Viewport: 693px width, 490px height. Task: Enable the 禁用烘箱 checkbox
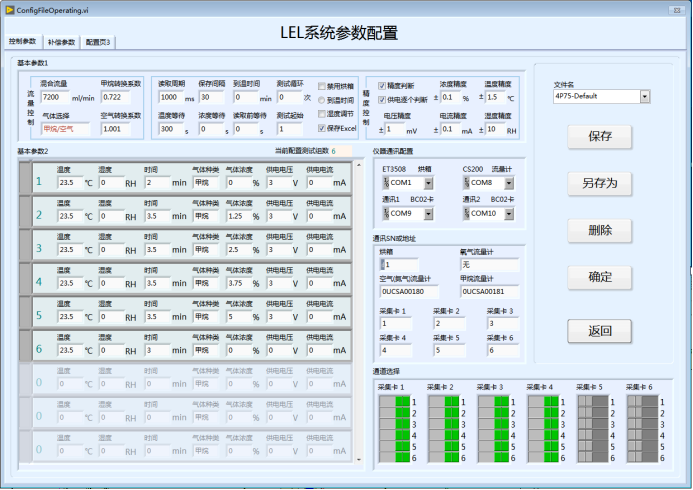tap(322, 86)
